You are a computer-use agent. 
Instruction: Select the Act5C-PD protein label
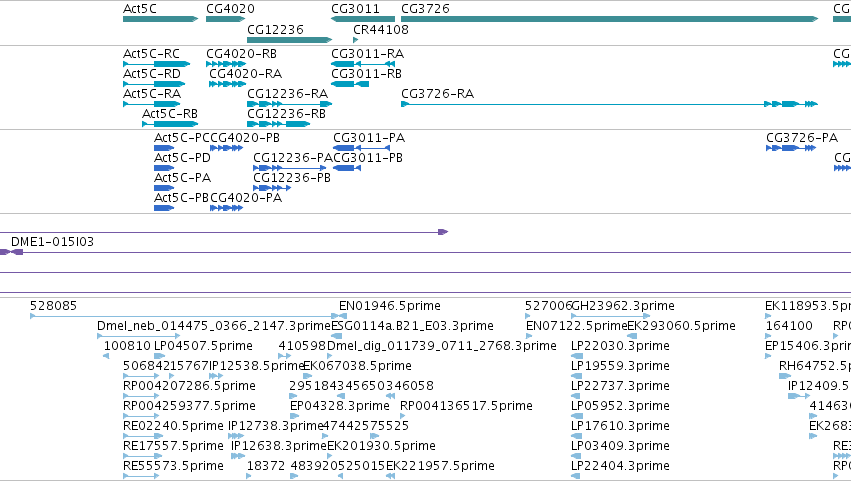point(182,158)
